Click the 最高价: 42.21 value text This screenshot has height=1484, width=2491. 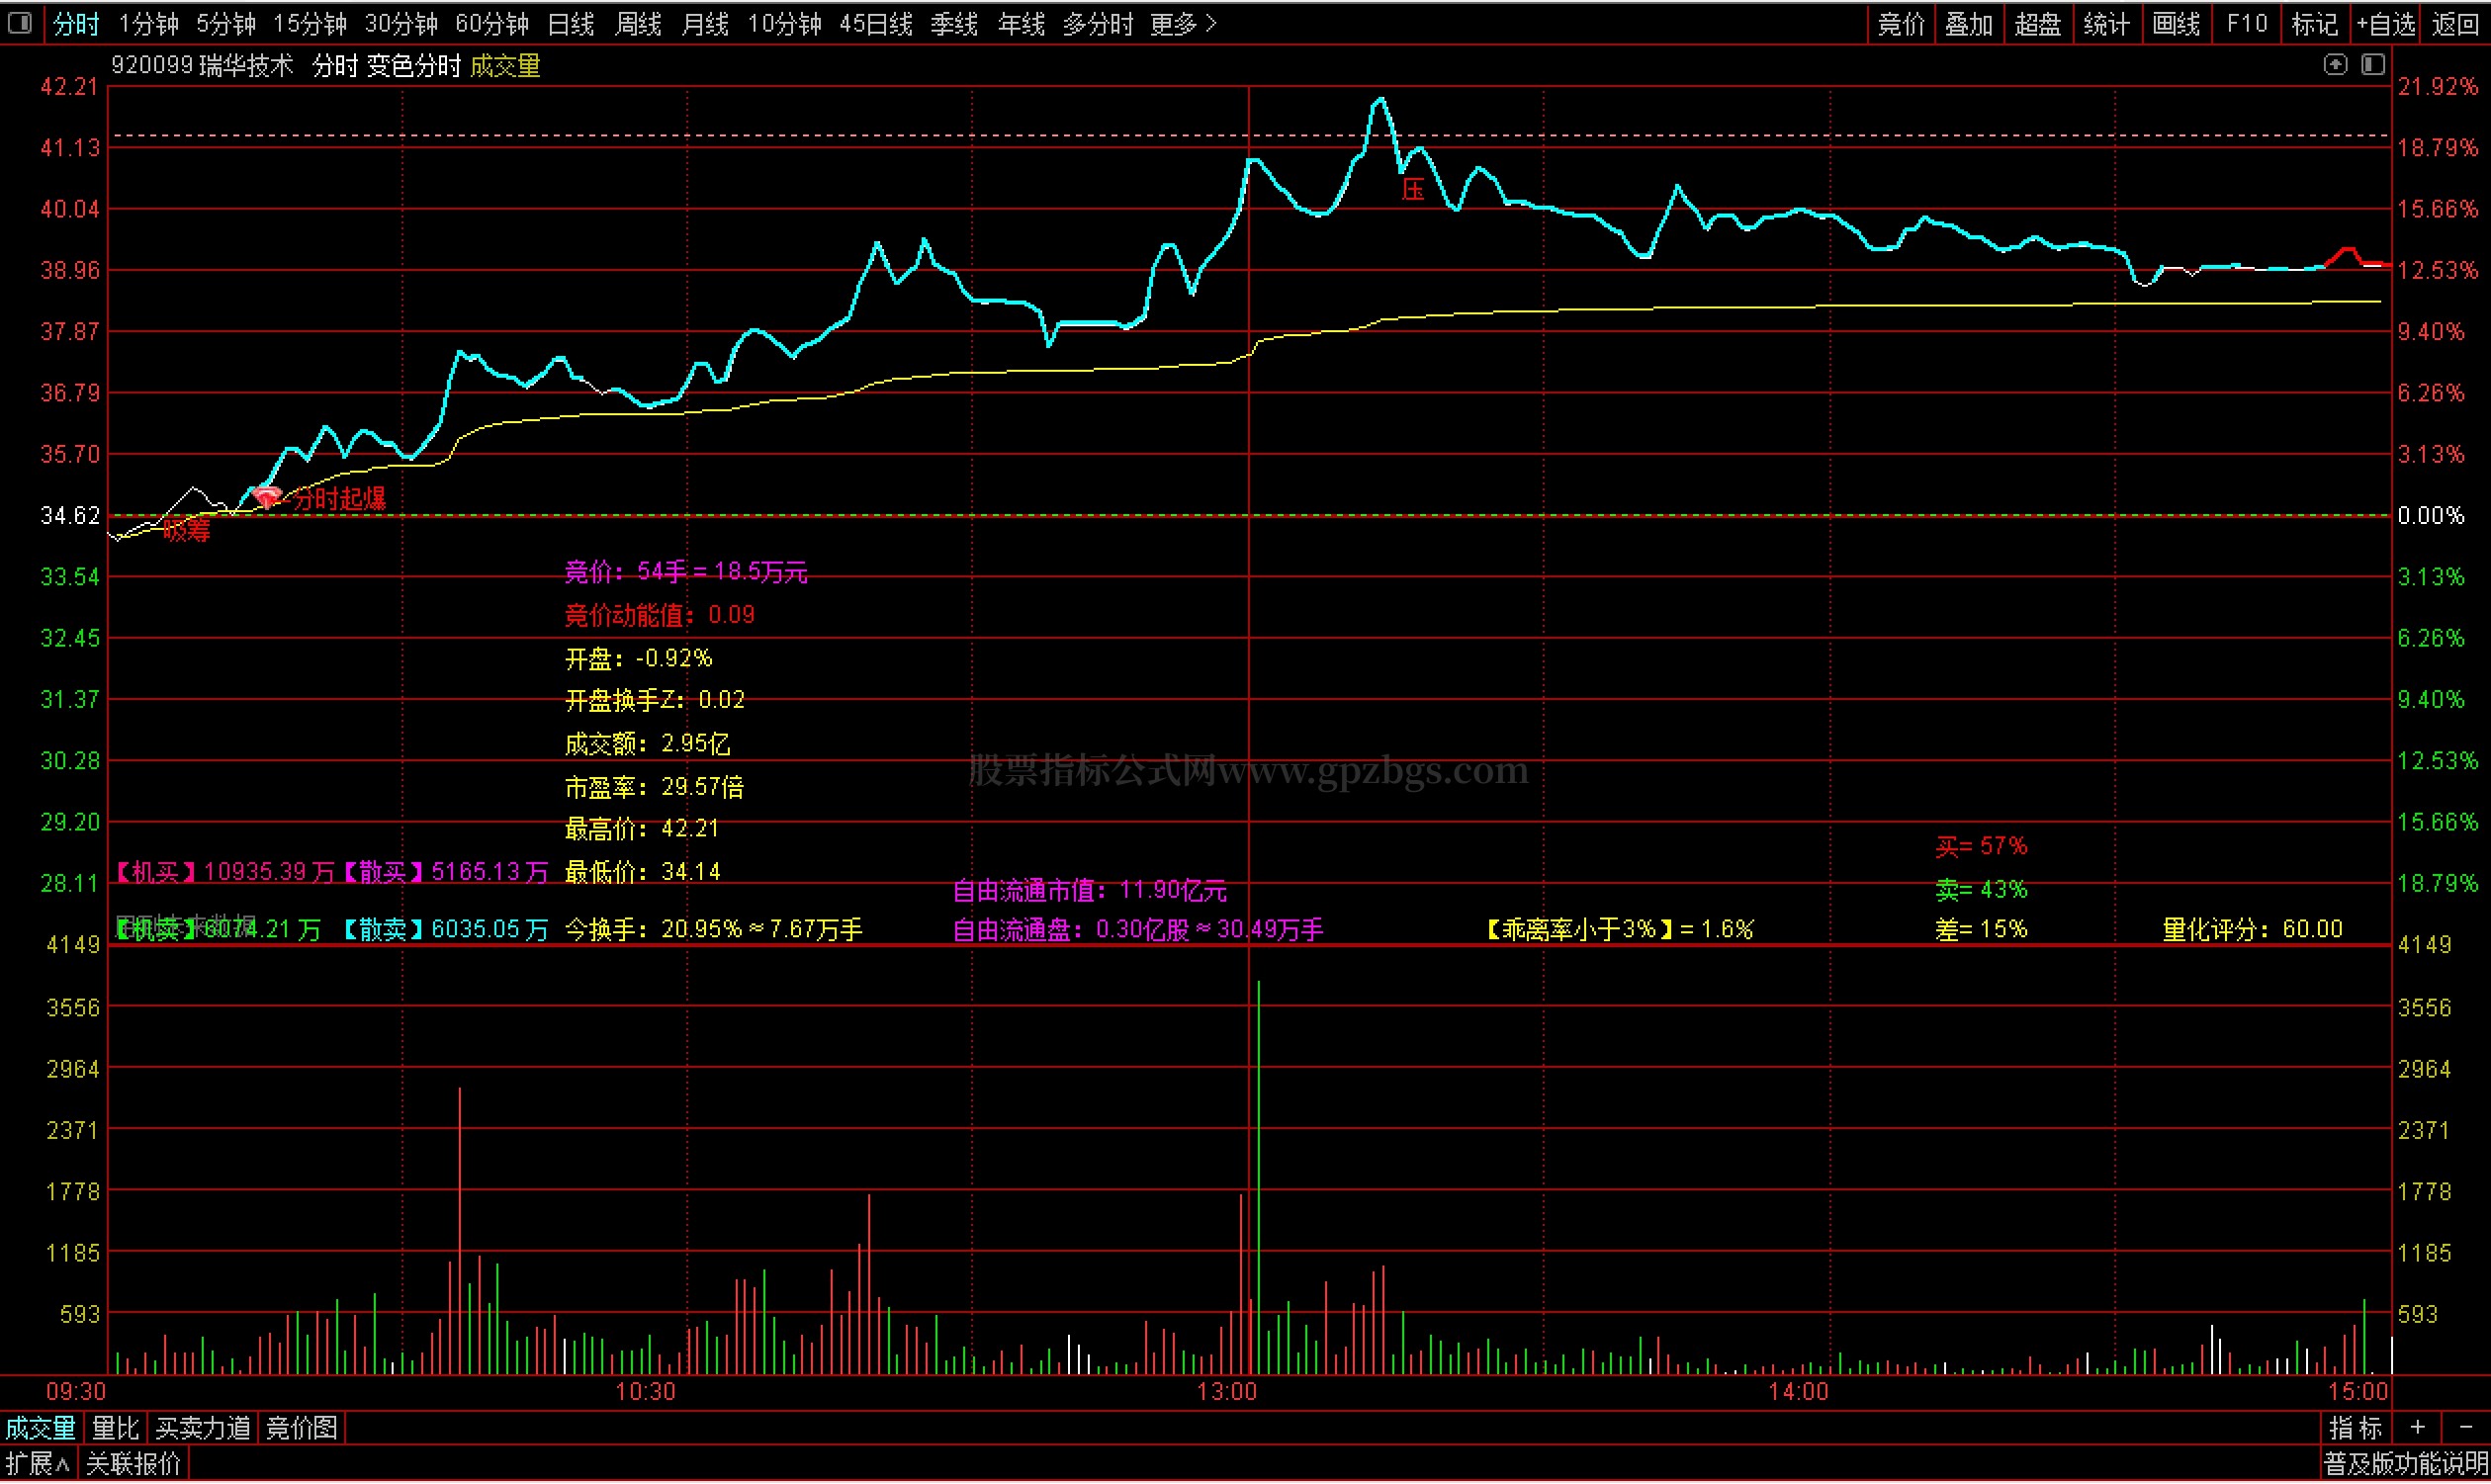click(x=642, y=829)
